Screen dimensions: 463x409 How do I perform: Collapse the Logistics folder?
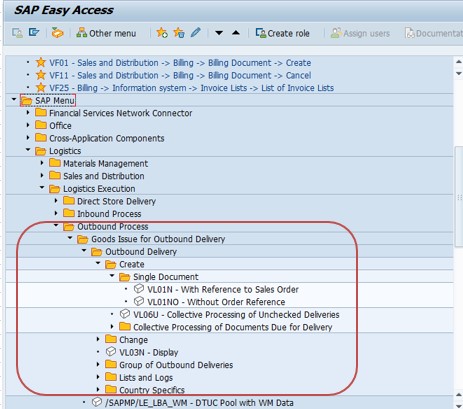tap(28, 150)
